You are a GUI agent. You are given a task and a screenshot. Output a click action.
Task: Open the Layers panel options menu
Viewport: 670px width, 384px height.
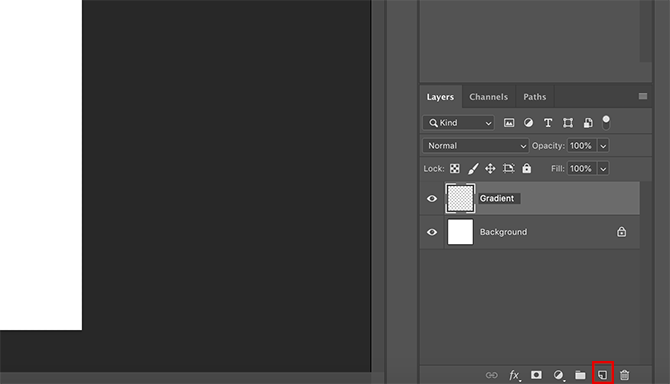click(x=643, y=97)
